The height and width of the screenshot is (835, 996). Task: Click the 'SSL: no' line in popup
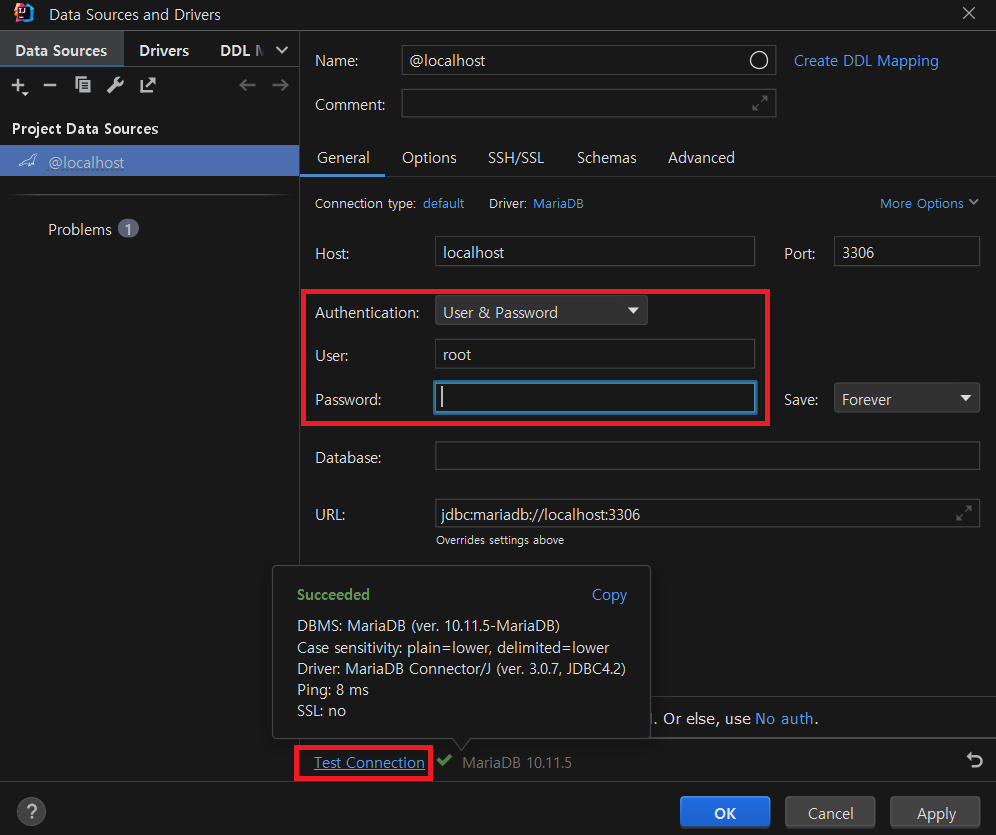click(321, 711)
